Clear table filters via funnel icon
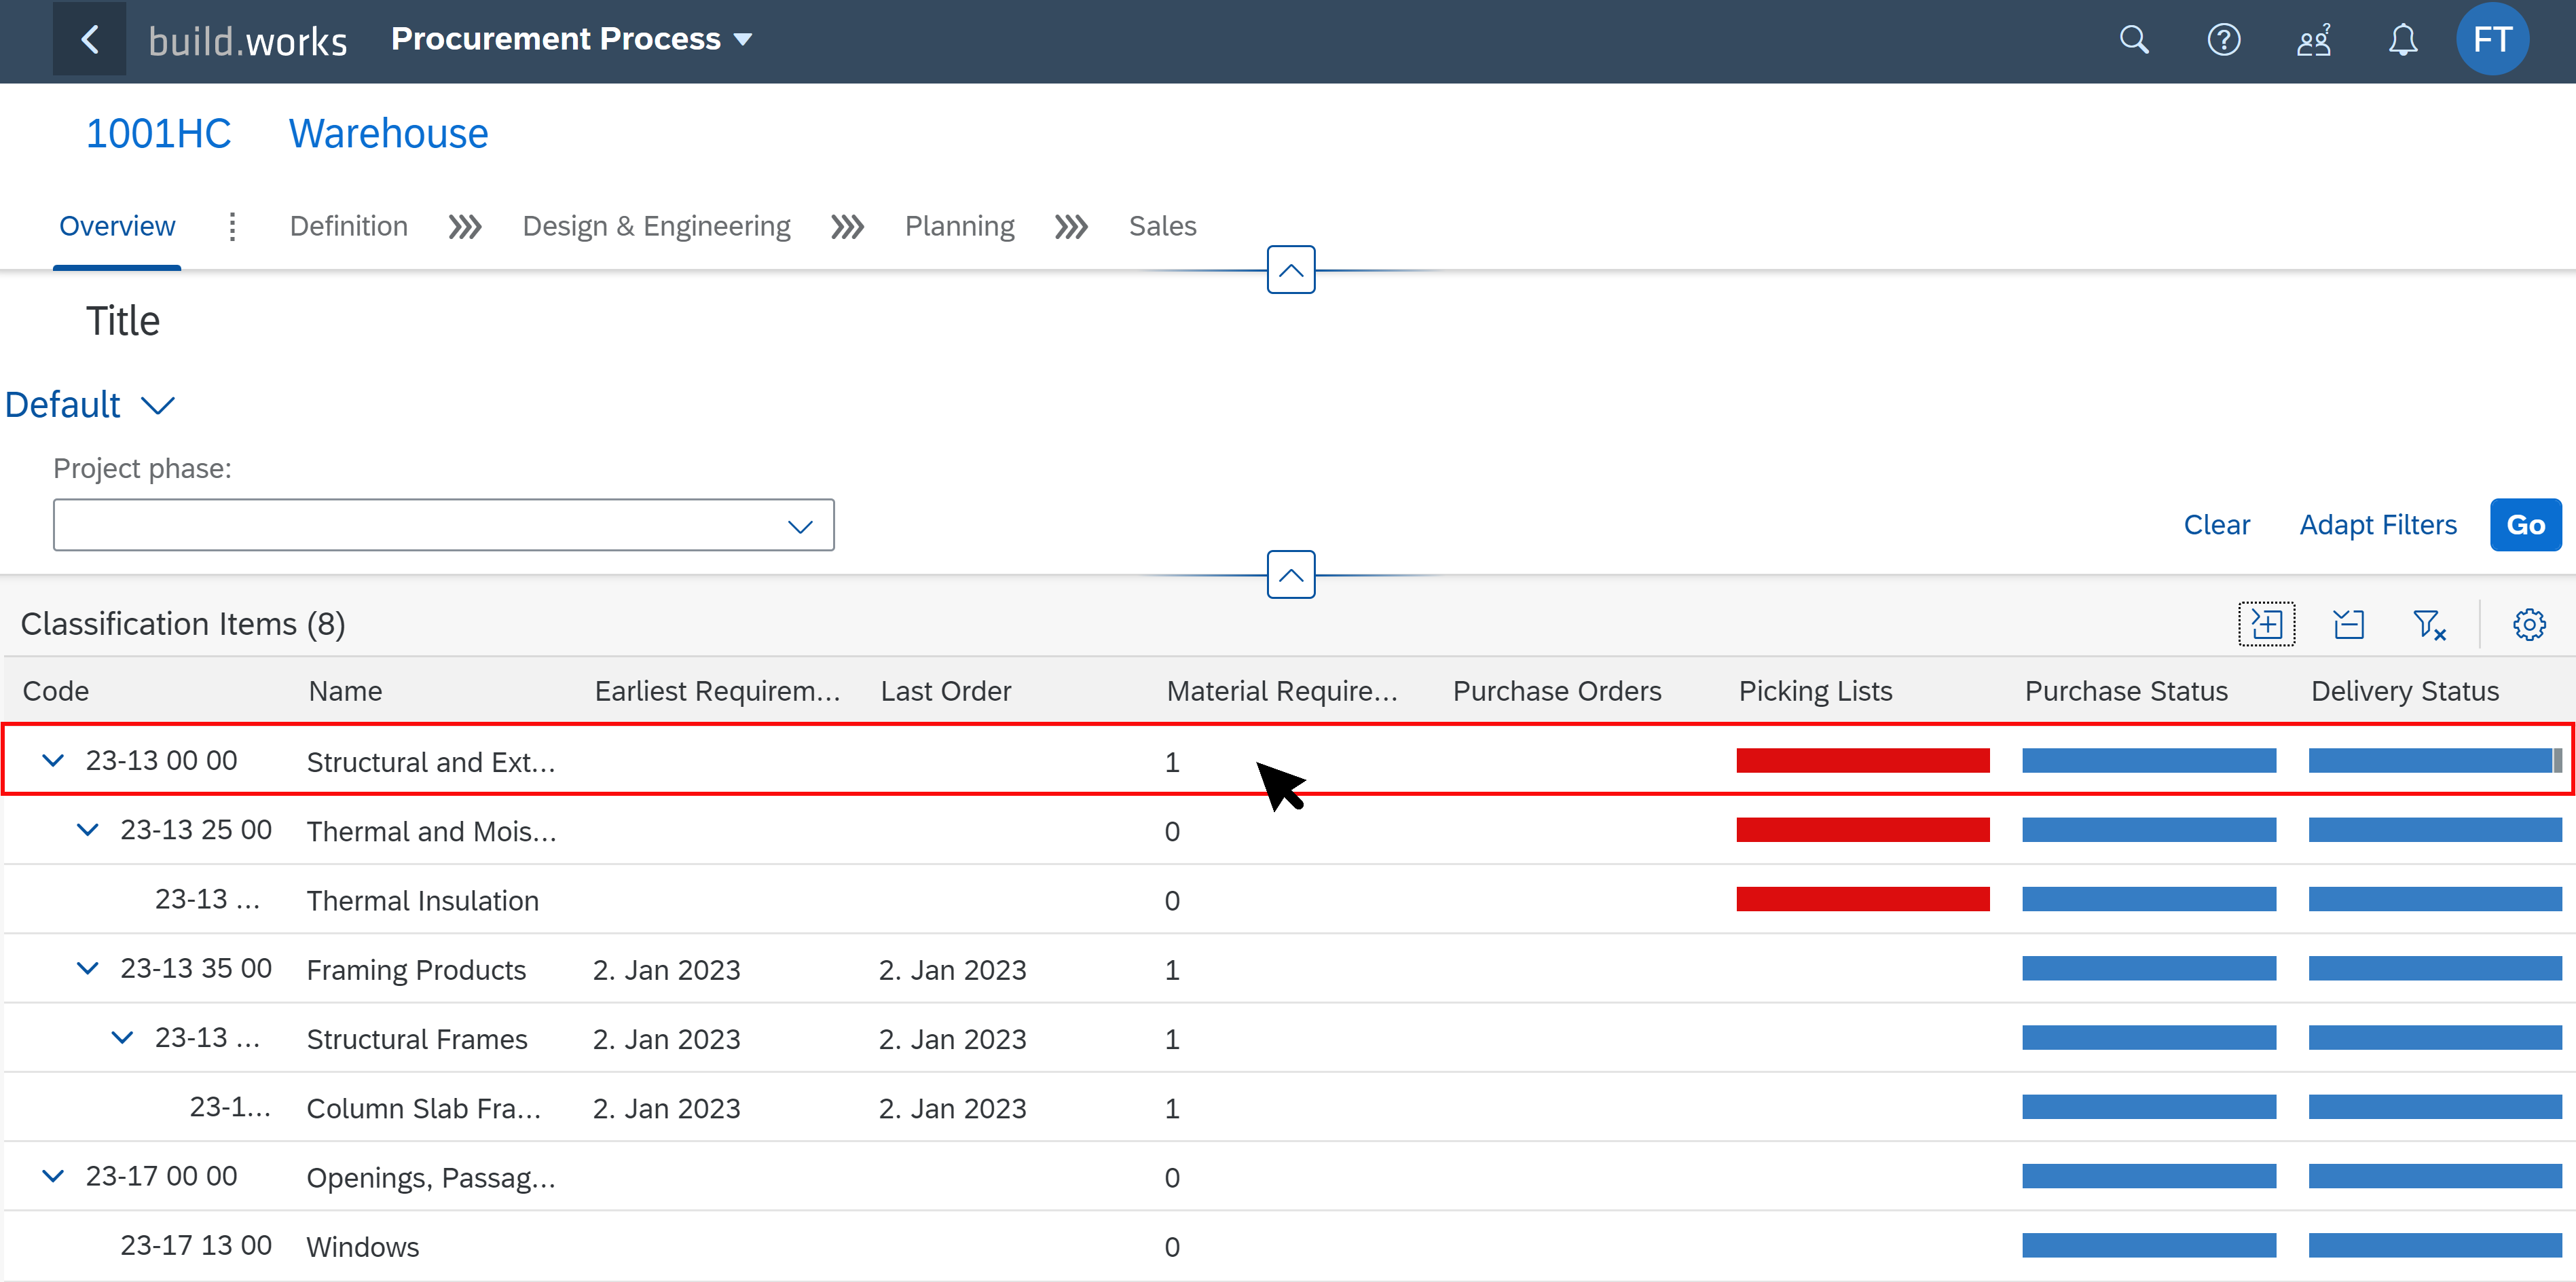 click(x=2429, y=624)
